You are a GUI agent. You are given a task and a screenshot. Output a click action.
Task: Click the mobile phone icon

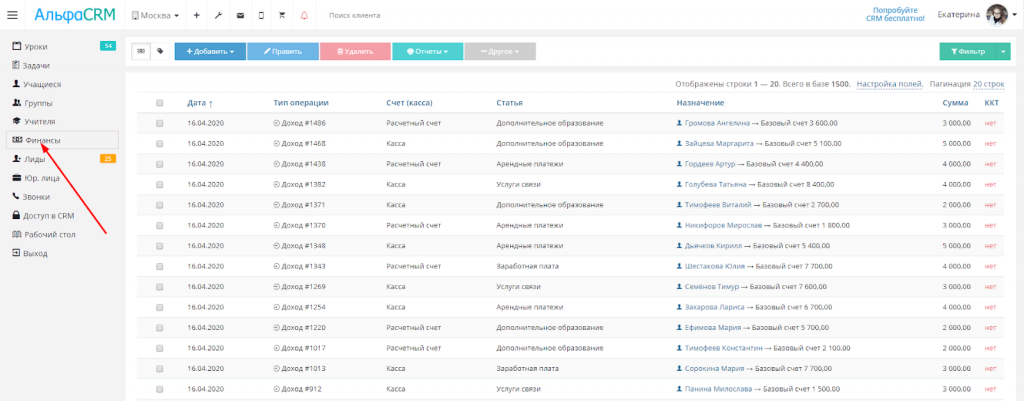coord(261,16)
